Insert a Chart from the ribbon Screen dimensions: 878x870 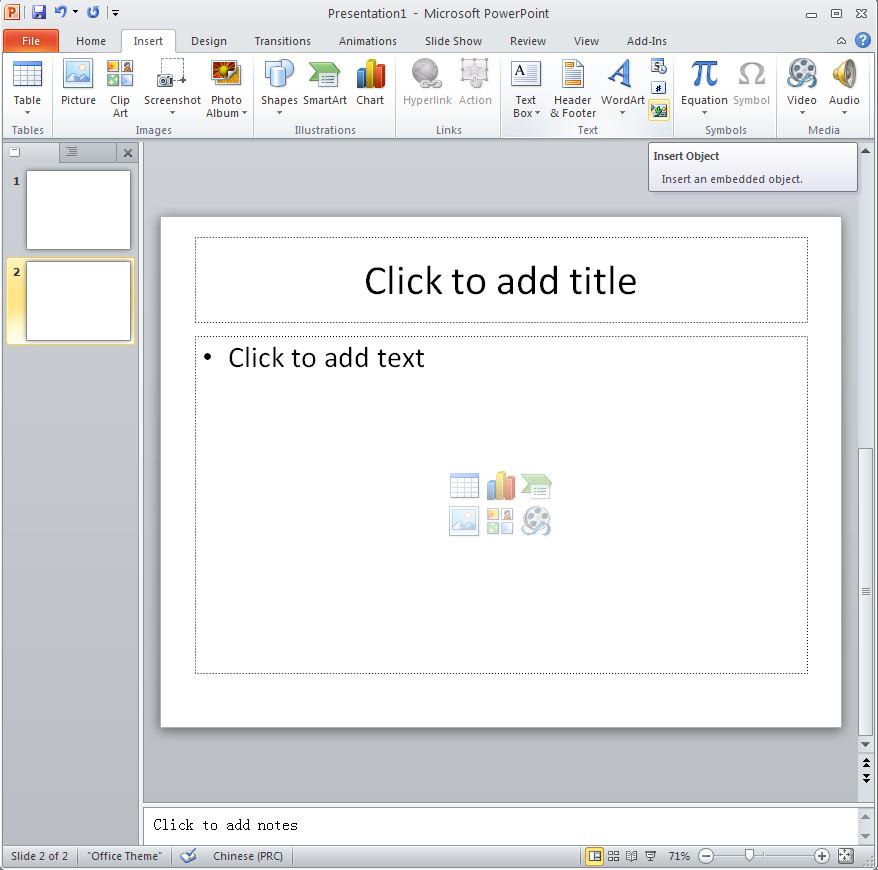[x=370, y=87]
